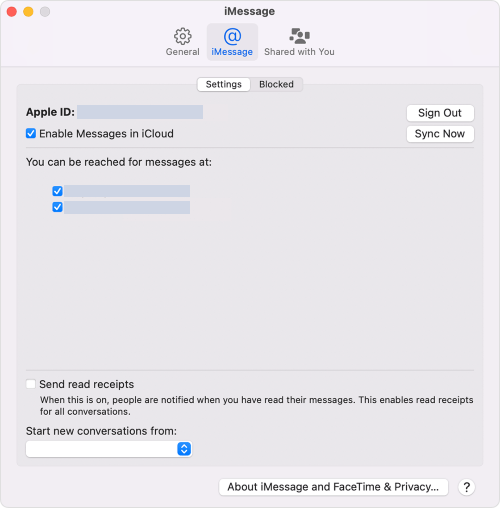The image size is (500, 508).
Task: Uncheck the second reachable address checkbox
Action: 57,207
